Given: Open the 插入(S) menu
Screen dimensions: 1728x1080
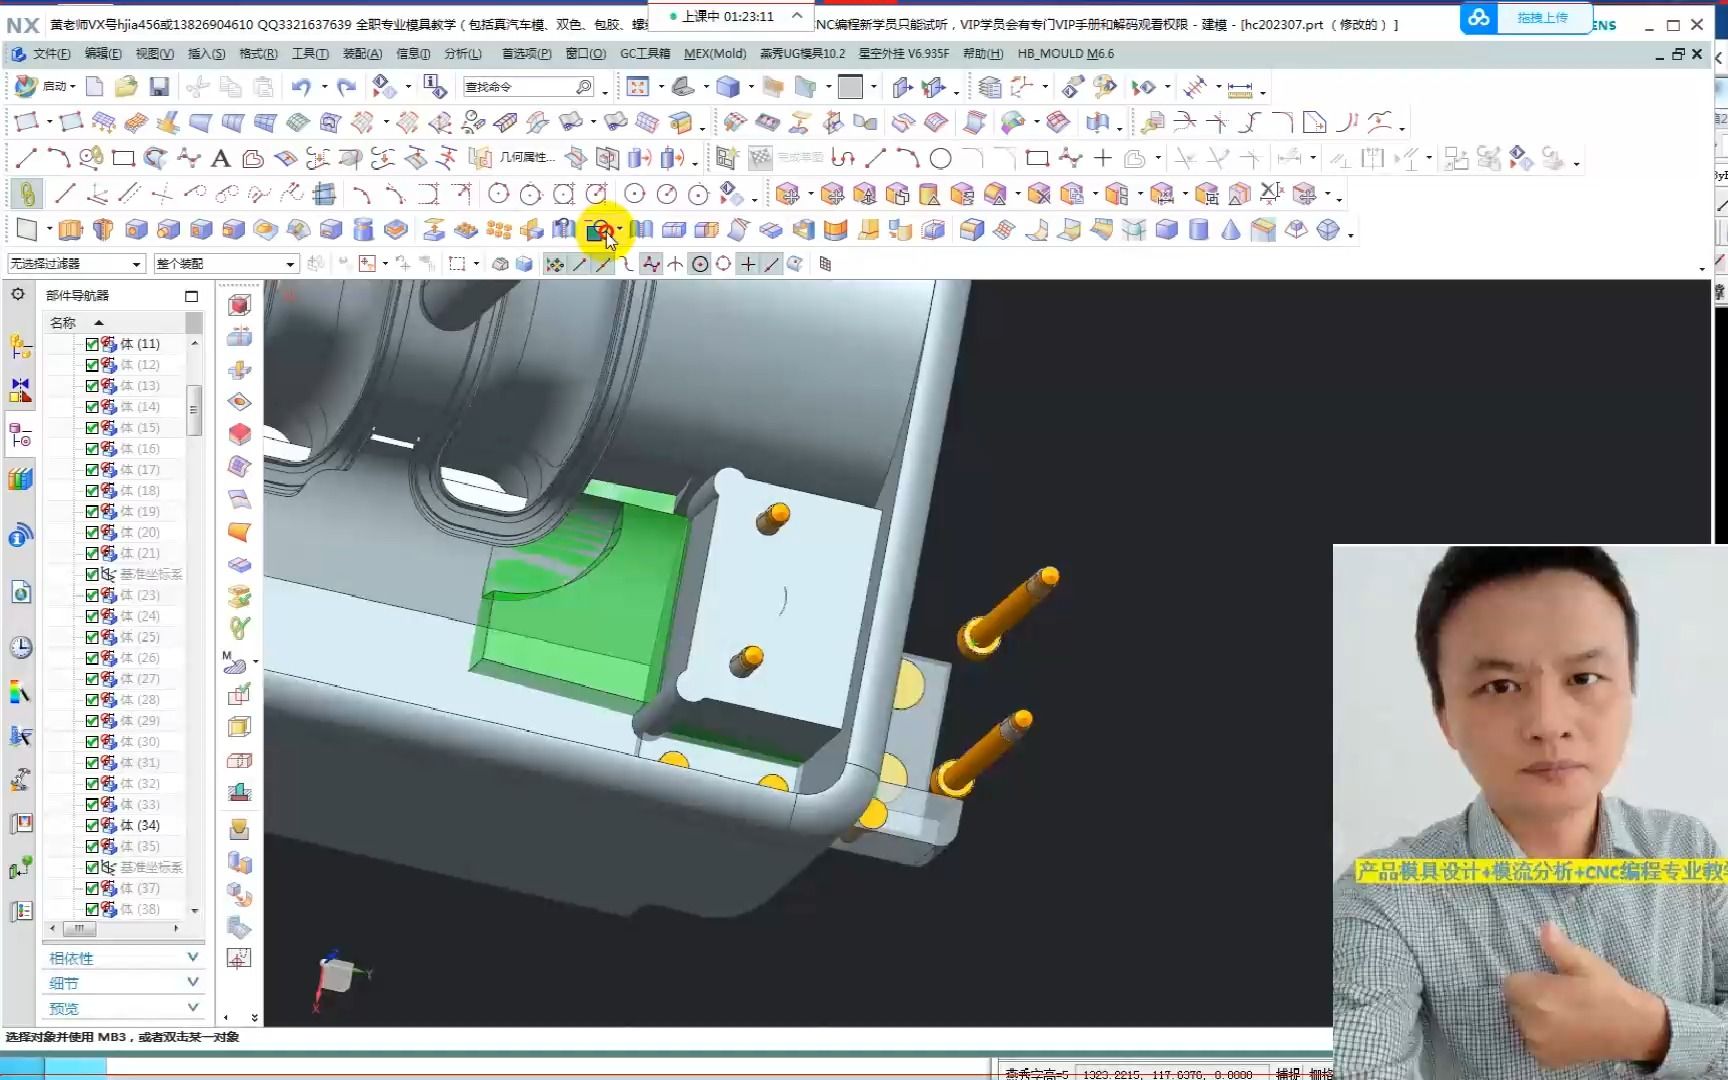Looking at the screenshot, I should click(x=207, y=54).
